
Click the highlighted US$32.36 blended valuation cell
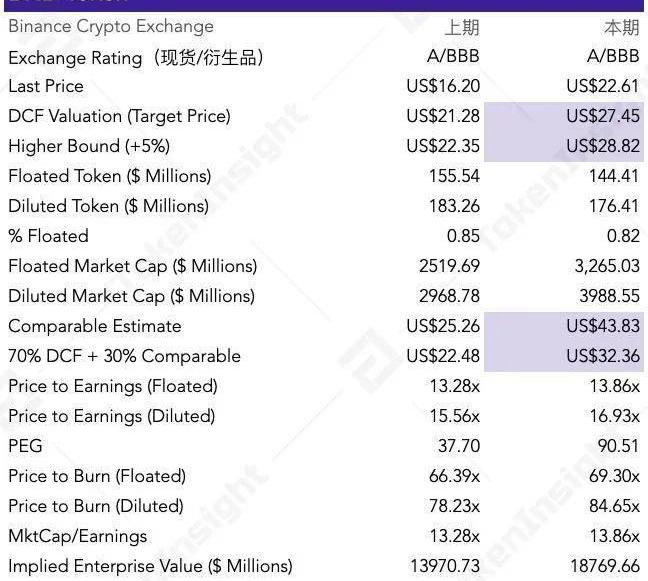(603, 356)
